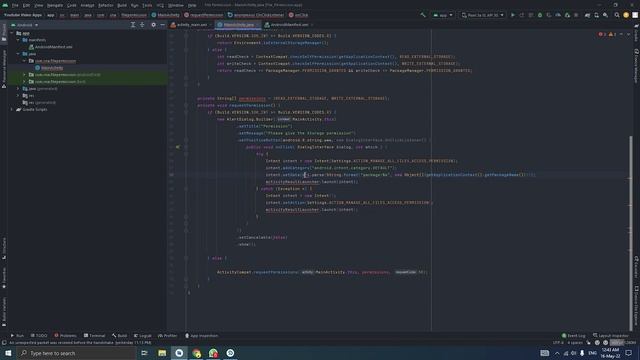Collapse the manifests folder node
This screenshot has width=640, height=360.
[18, 40]
